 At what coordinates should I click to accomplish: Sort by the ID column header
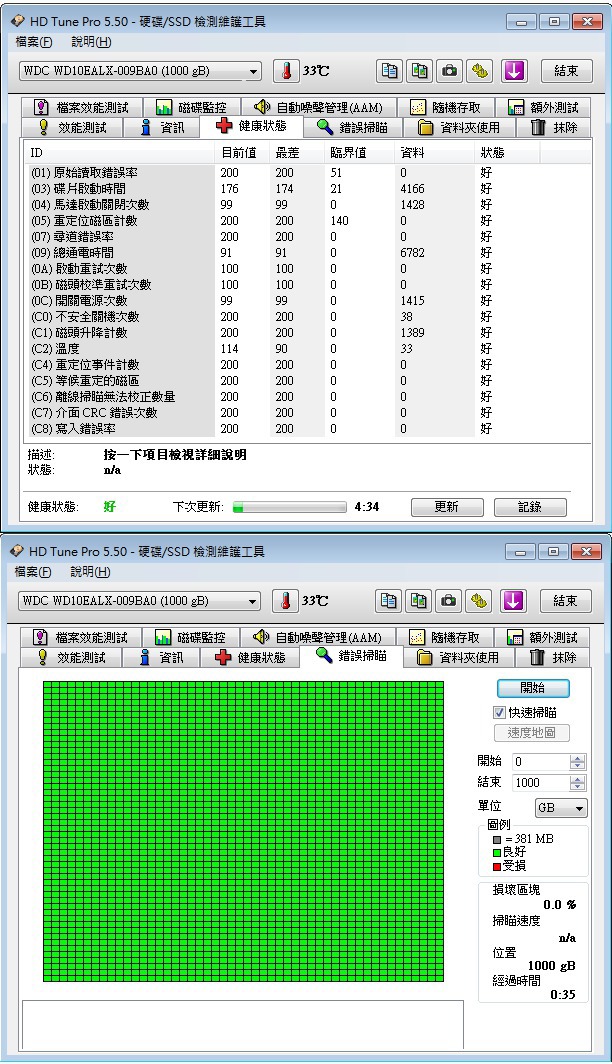(x=120, y=153)
